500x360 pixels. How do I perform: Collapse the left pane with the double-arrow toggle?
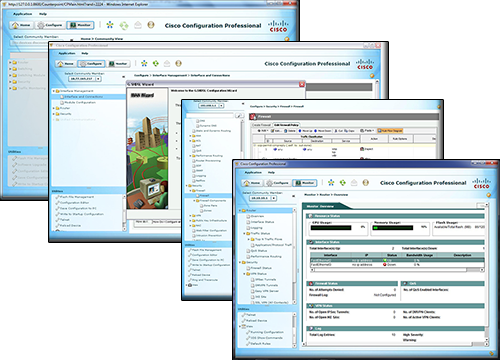point(293,196)
